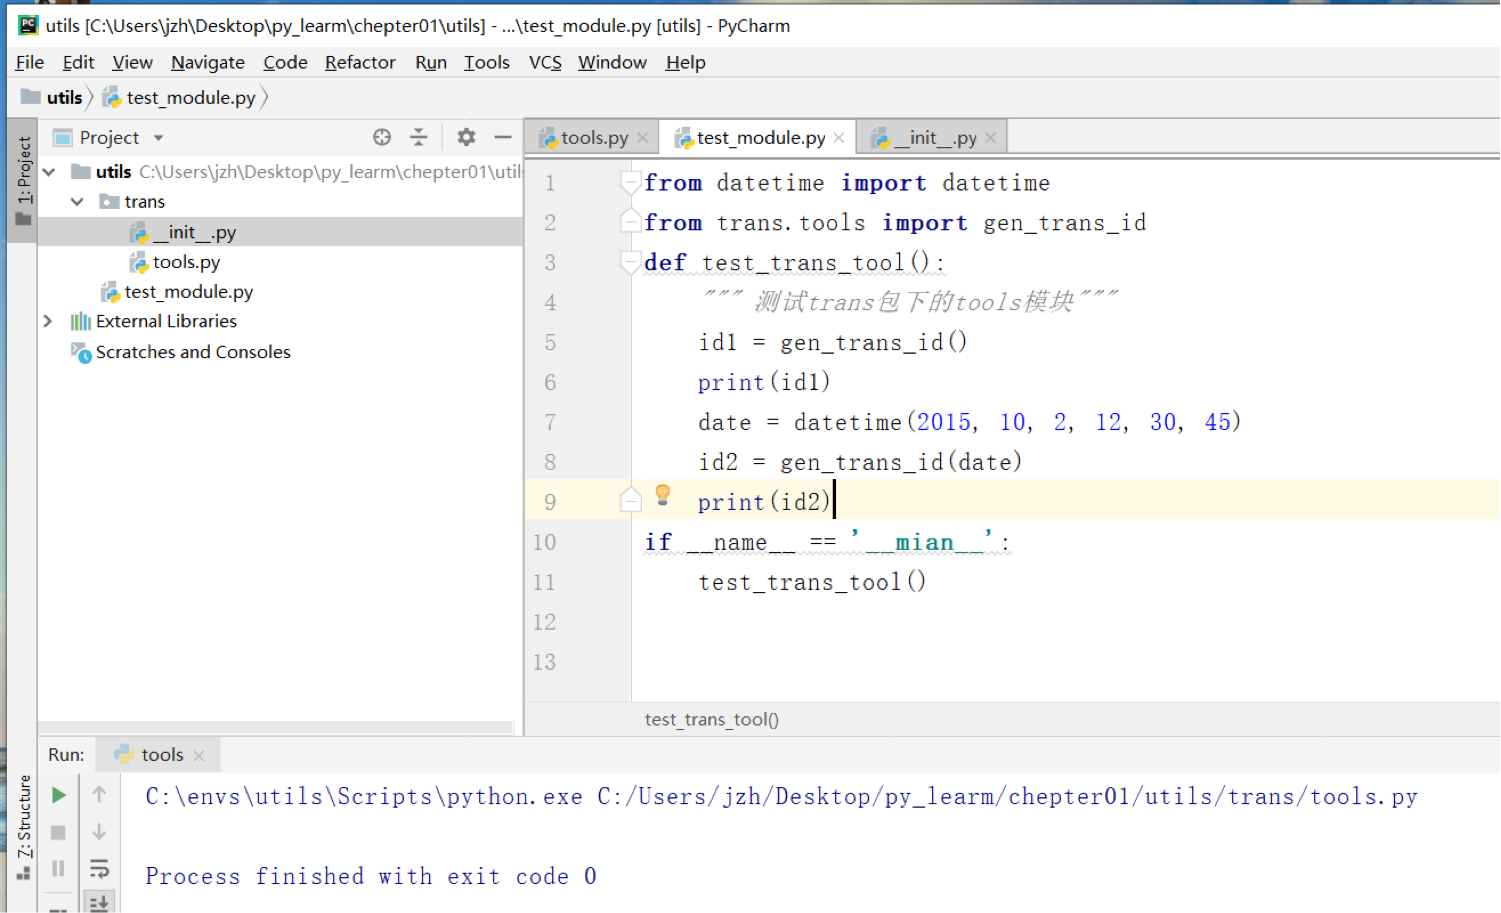Close the __init__.py editor tab
Image resolution: width=1501 pixels, height=913 pixels.
coord(991,138)
